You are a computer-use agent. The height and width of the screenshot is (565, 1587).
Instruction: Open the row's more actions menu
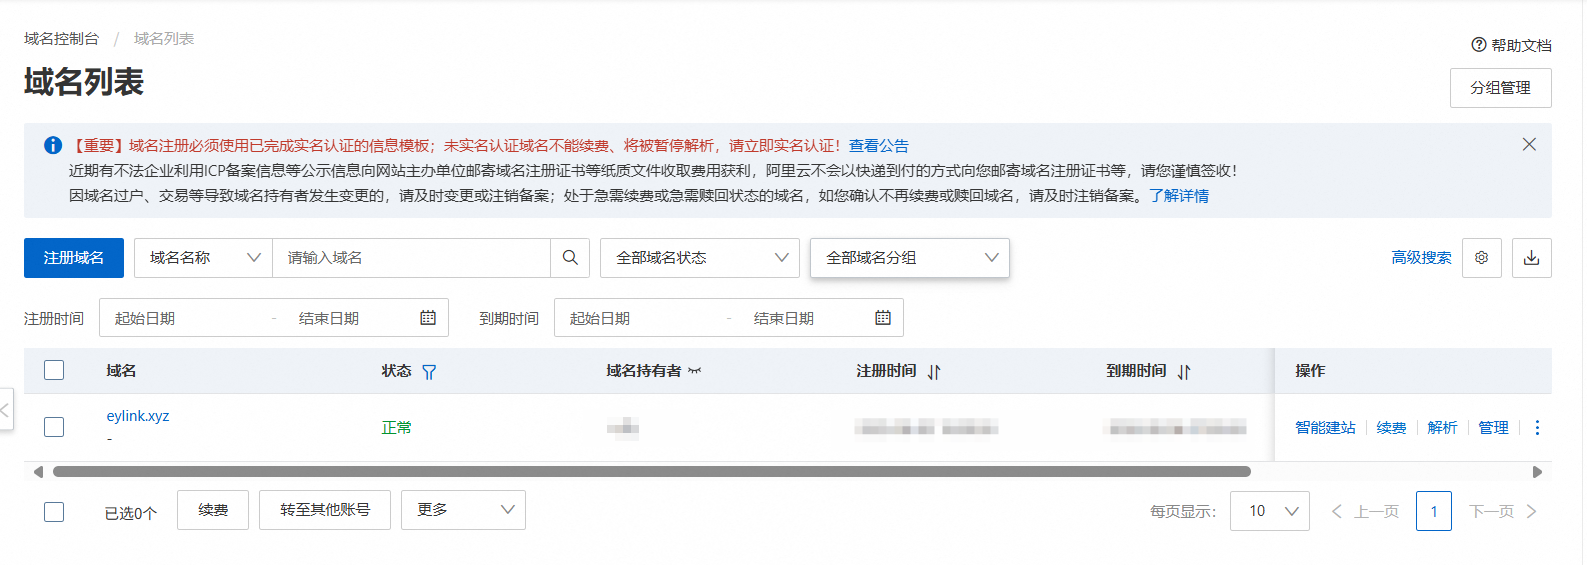click(x=1537, y=428)
